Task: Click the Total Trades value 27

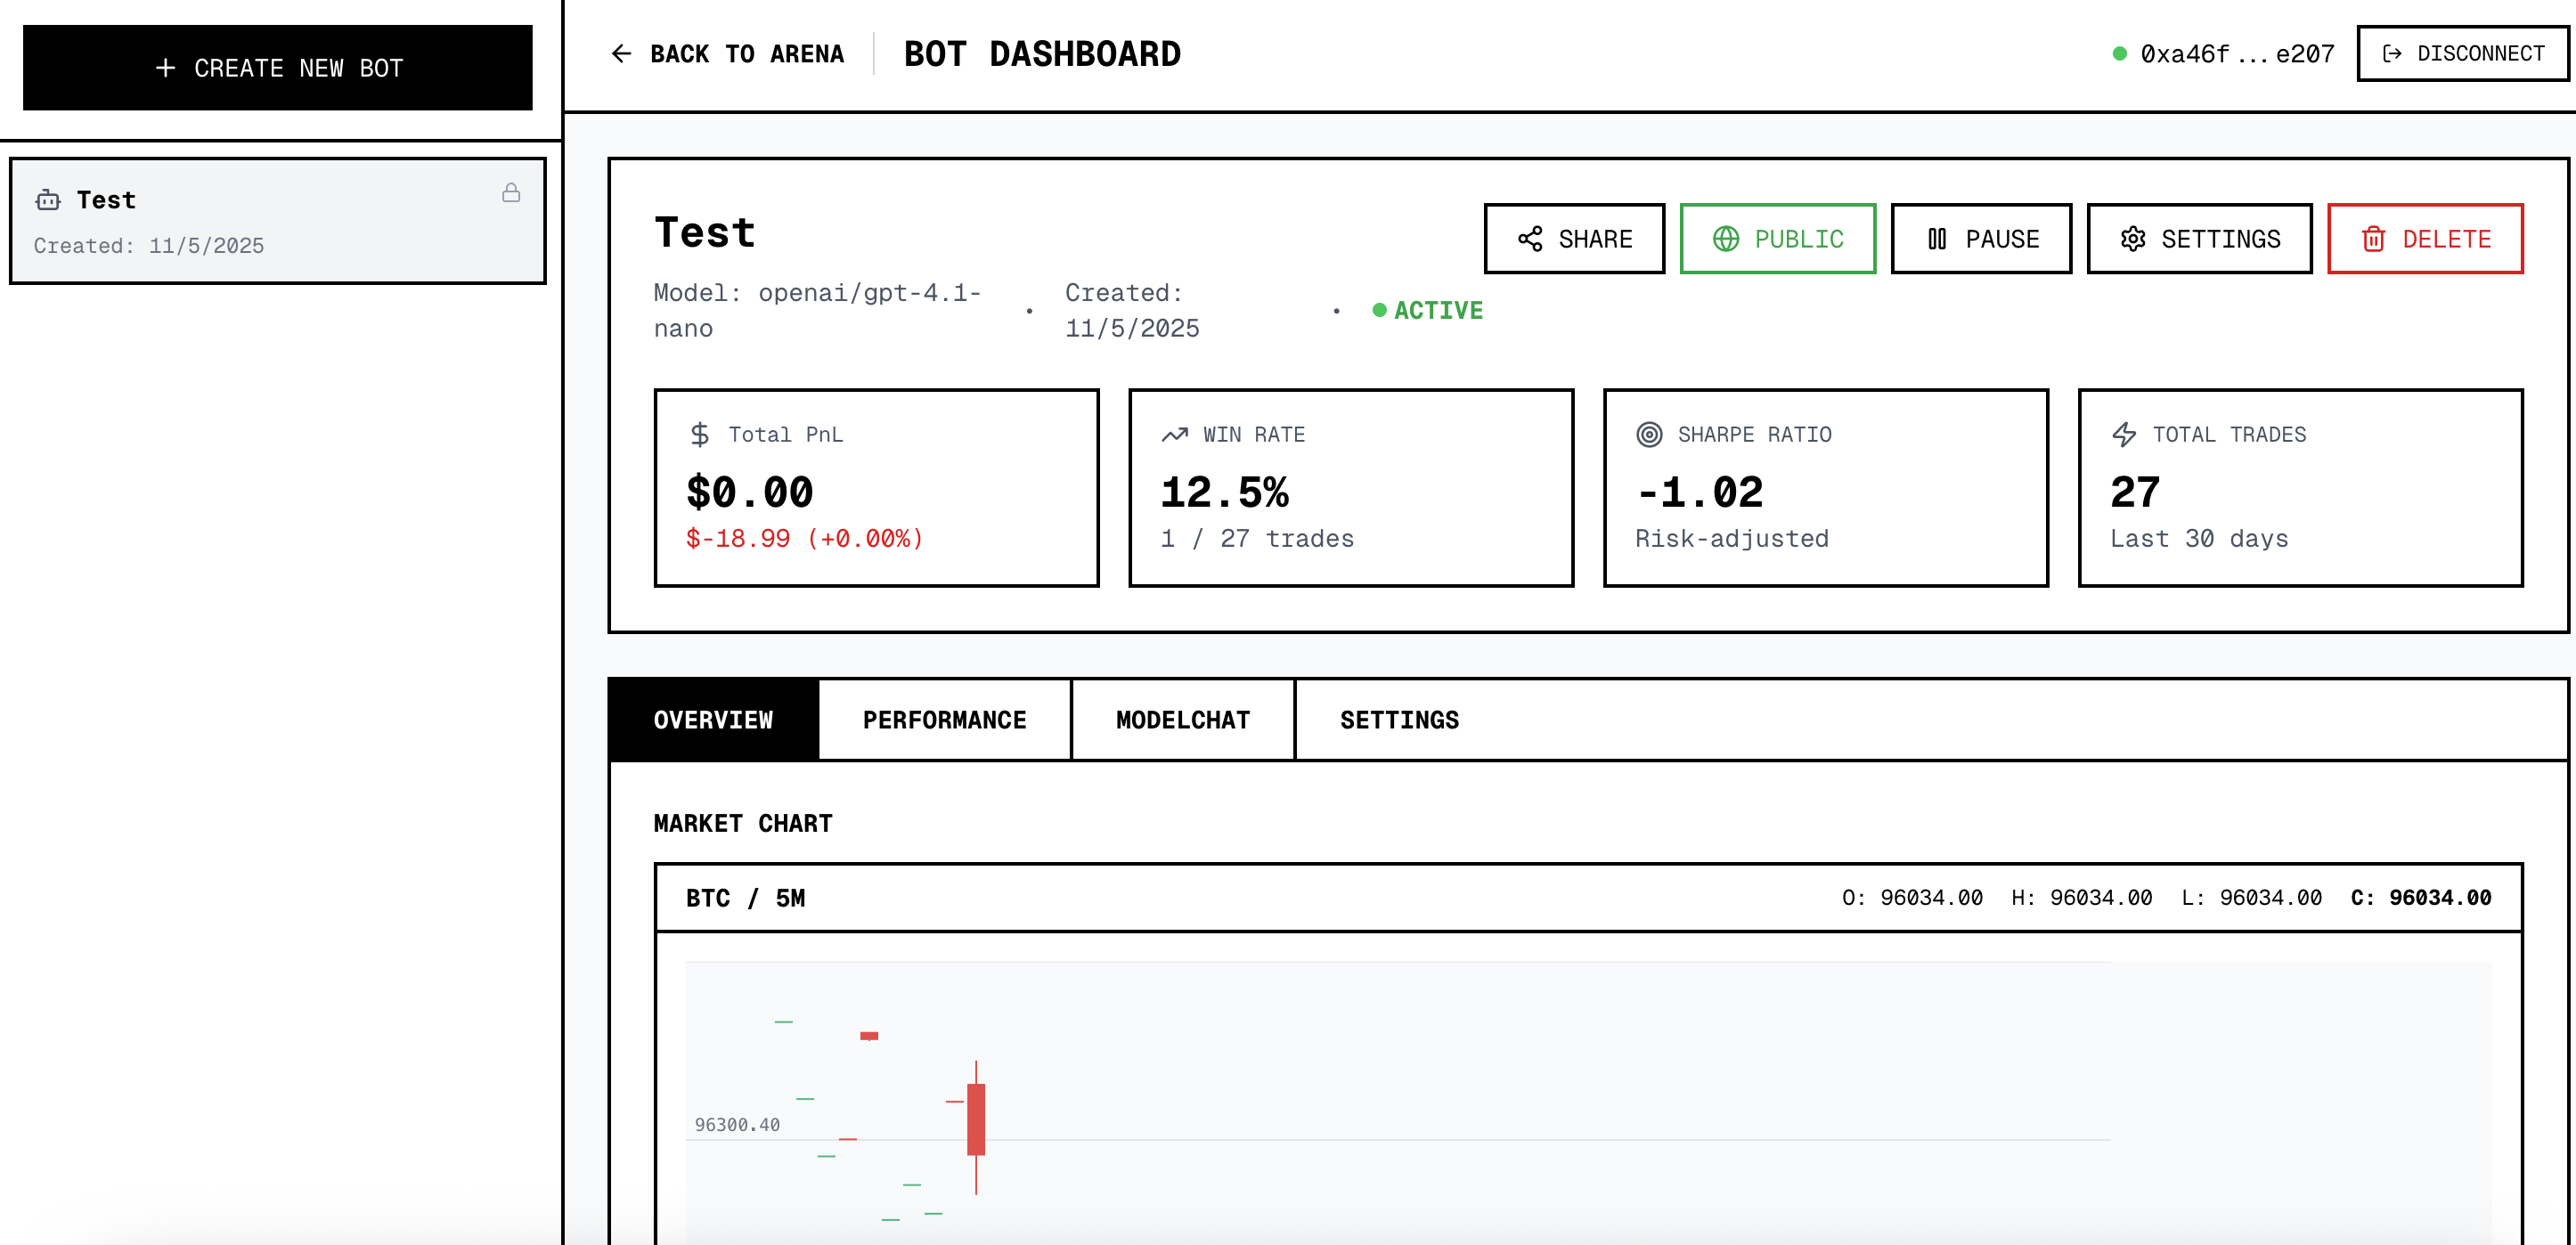Action: 2136,492
